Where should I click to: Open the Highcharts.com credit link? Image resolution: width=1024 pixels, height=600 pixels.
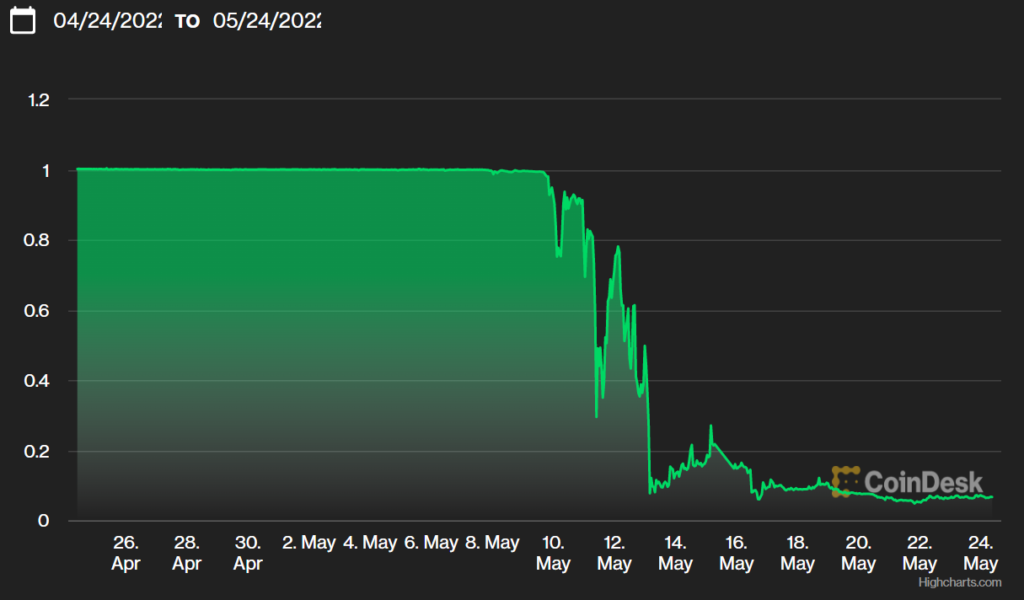pos(960,582)
